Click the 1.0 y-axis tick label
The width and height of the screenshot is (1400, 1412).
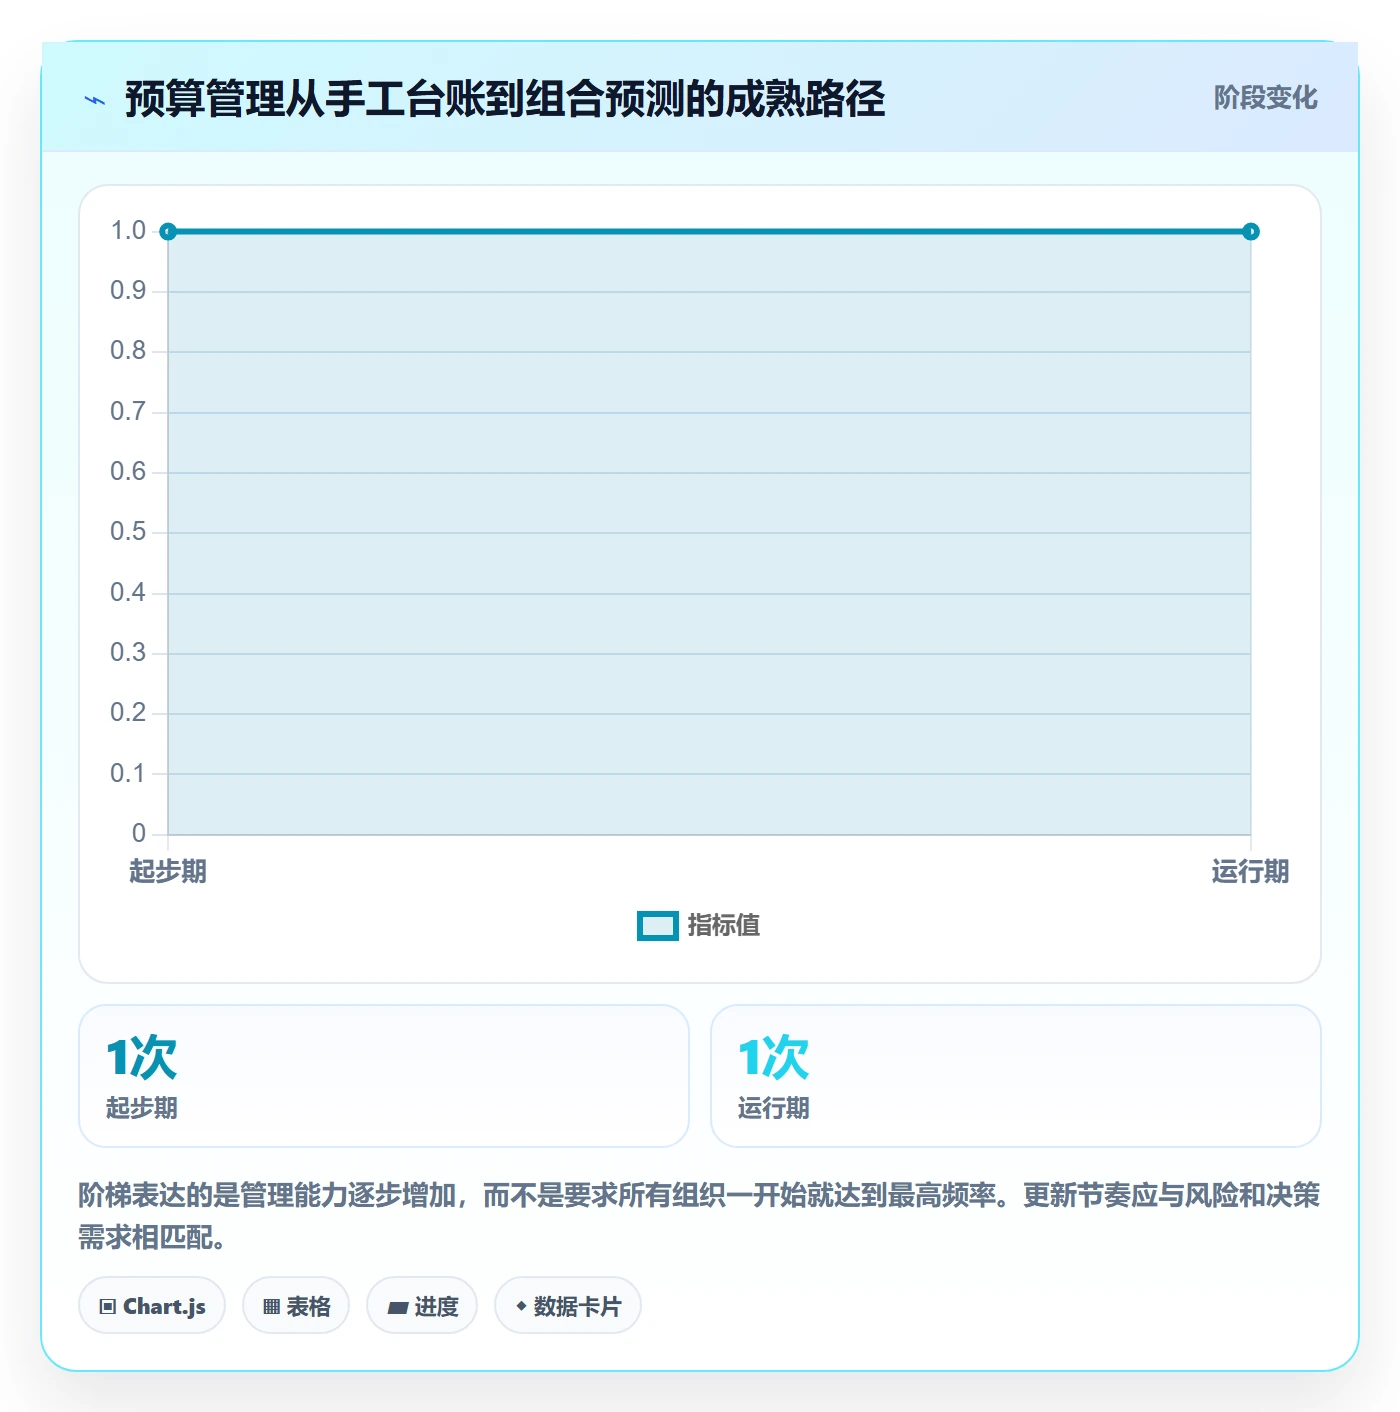click(128, 231)
